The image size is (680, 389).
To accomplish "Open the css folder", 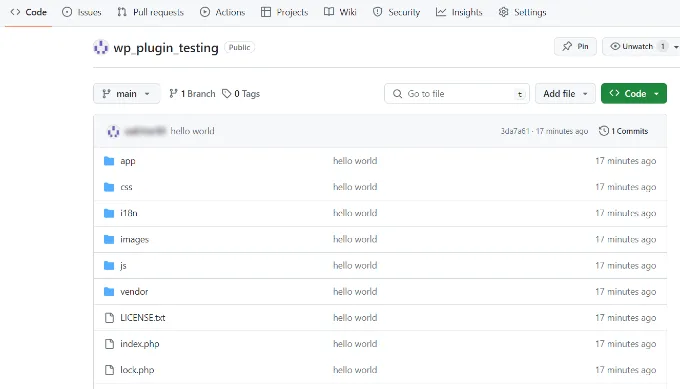I will 126,187.
